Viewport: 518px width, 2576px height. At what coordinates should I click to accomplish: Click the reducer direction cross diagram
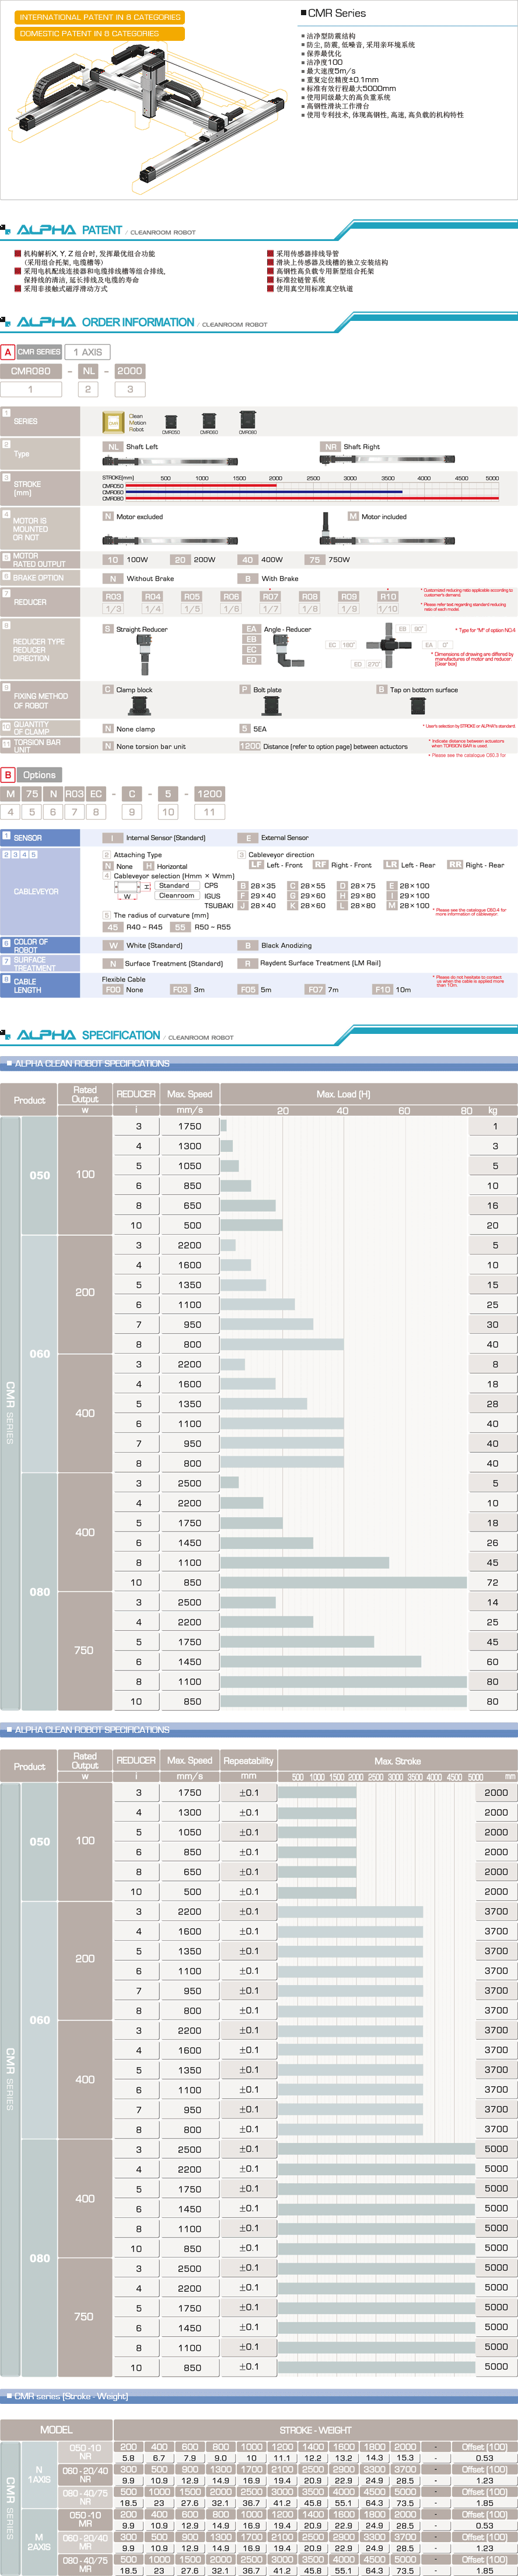pos(390,645)
